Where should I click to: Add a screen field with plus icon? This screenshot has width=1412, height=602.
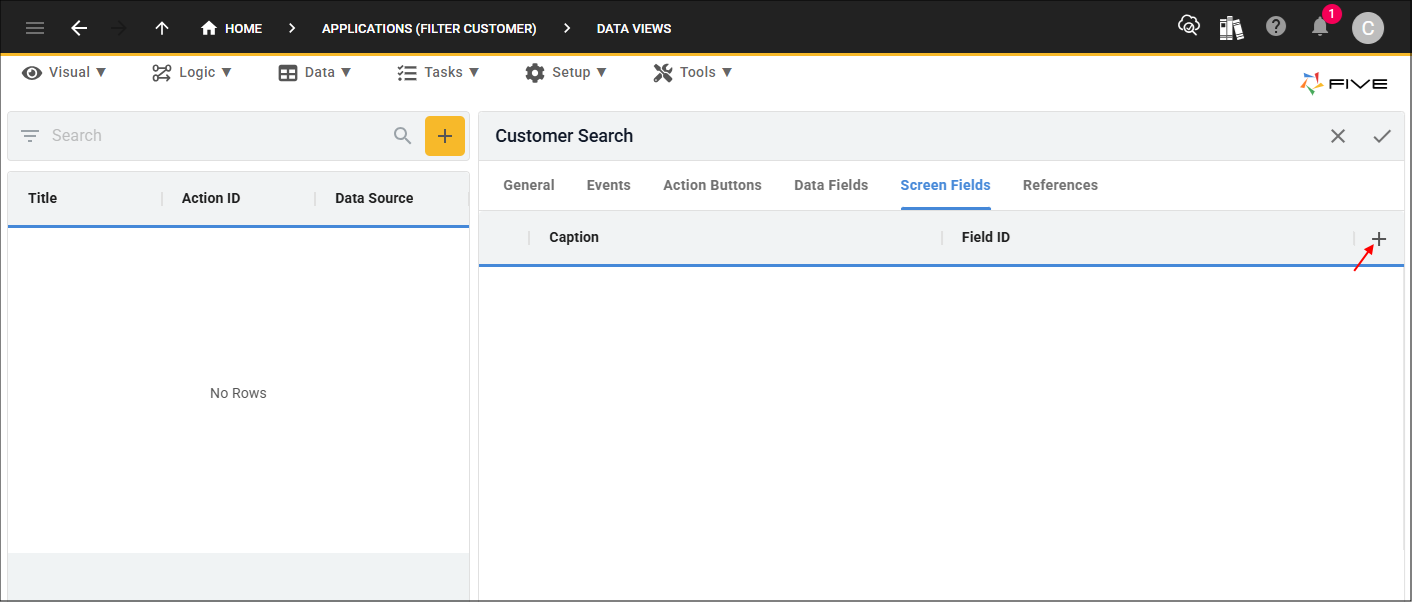pos(1380,239)
